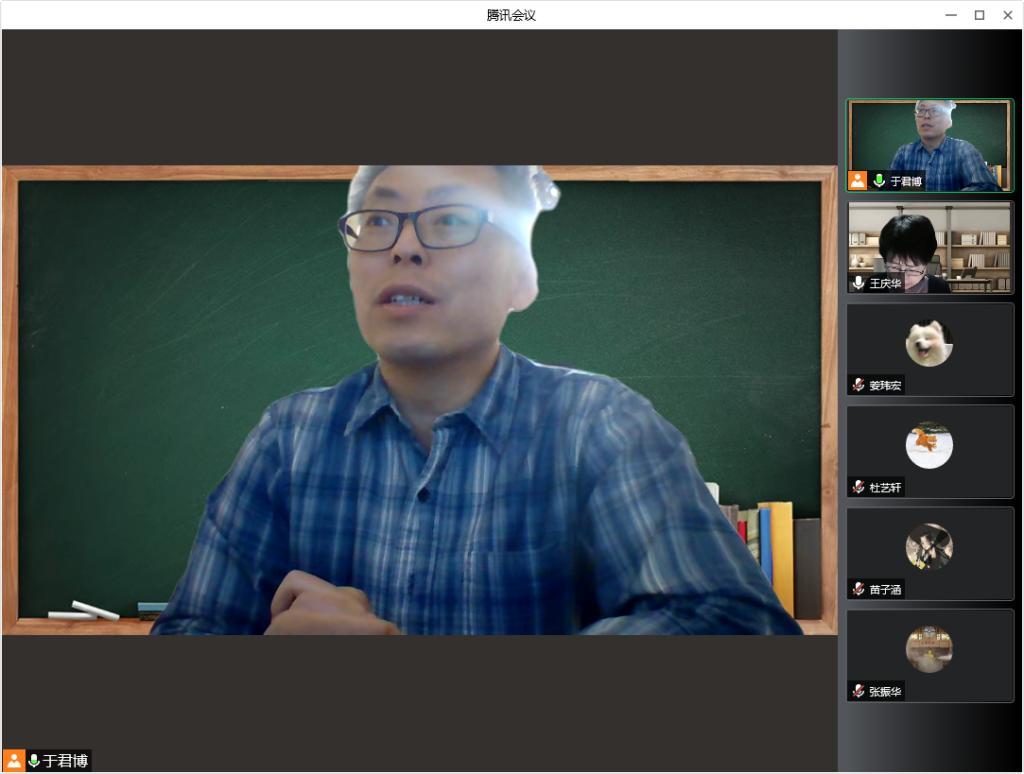Click the muted mic icon for 杜芝轩
This screenshot has height=774, width=1024.
[858, 487]
